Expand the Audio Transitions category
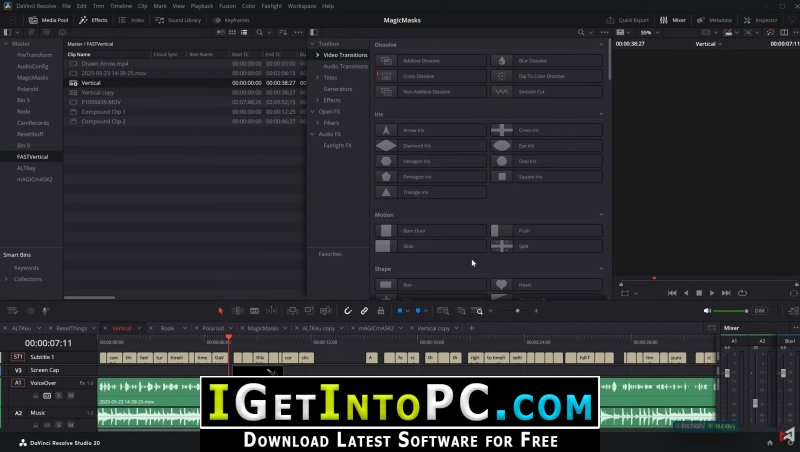The height and width of the screenshot is (452, 800). [345, 66]
